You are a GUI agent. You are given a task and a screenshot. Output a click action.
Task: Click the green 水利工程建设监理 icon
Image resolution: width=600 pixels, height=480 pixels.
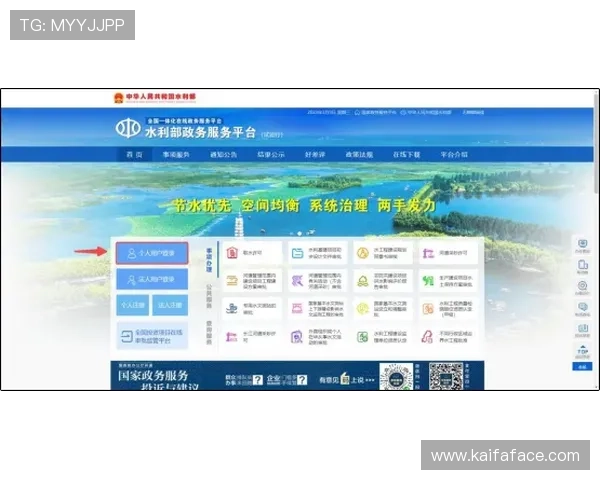click(x=362, y=336)
